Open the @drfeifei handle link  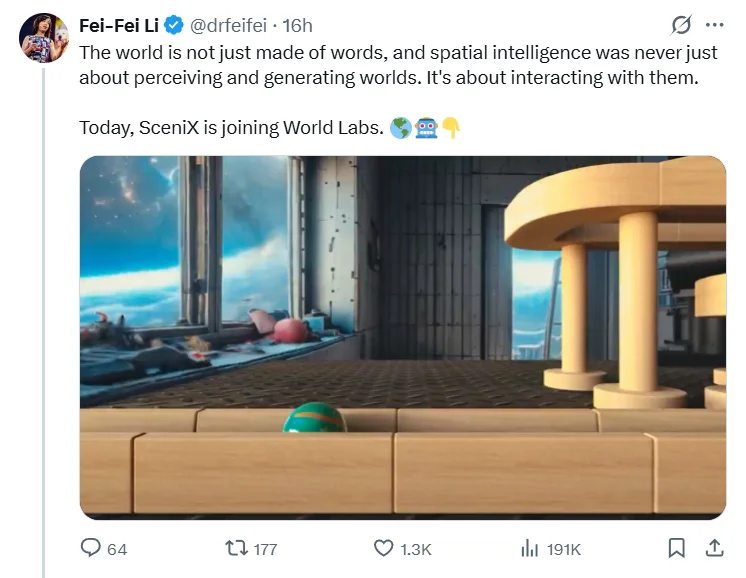[x=228, y=26]
